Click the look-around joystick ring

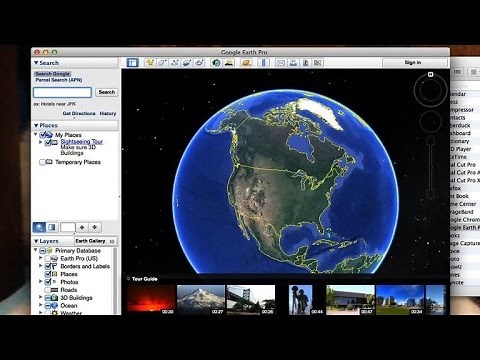pyautogui.click(x=430, y=90)
